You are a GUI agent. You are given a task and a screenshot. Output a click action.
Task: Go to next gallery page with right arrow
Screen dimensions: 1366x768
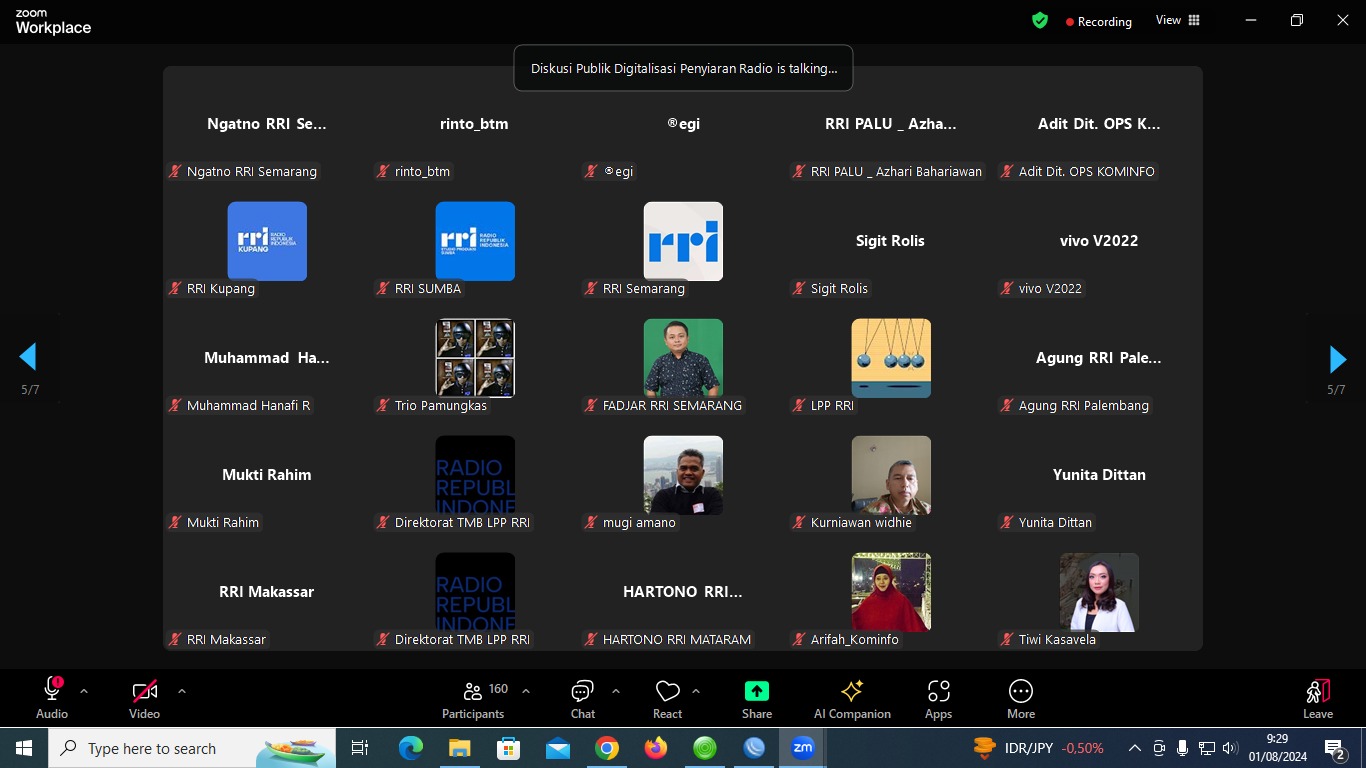click(x=1337, y=358)
